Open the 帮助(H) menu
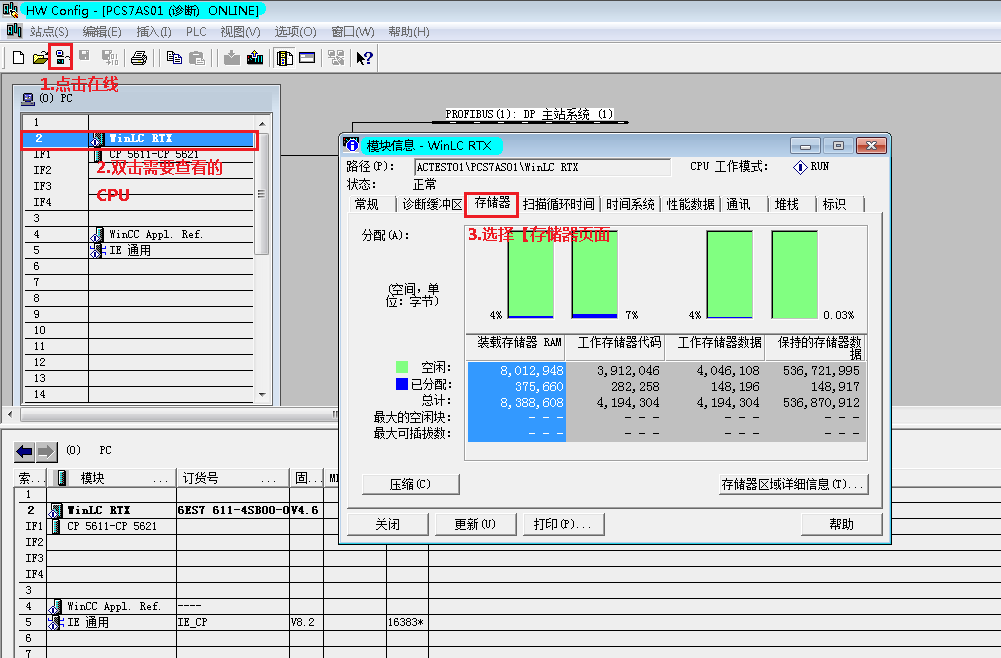The image size is (1001, 658). (409, 31)
